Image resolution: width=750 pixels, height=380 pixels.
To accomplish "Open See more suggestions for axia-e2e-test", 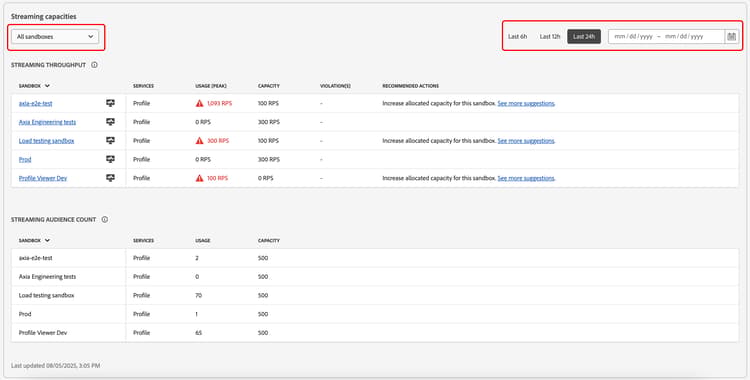I will tap(526, 103).
